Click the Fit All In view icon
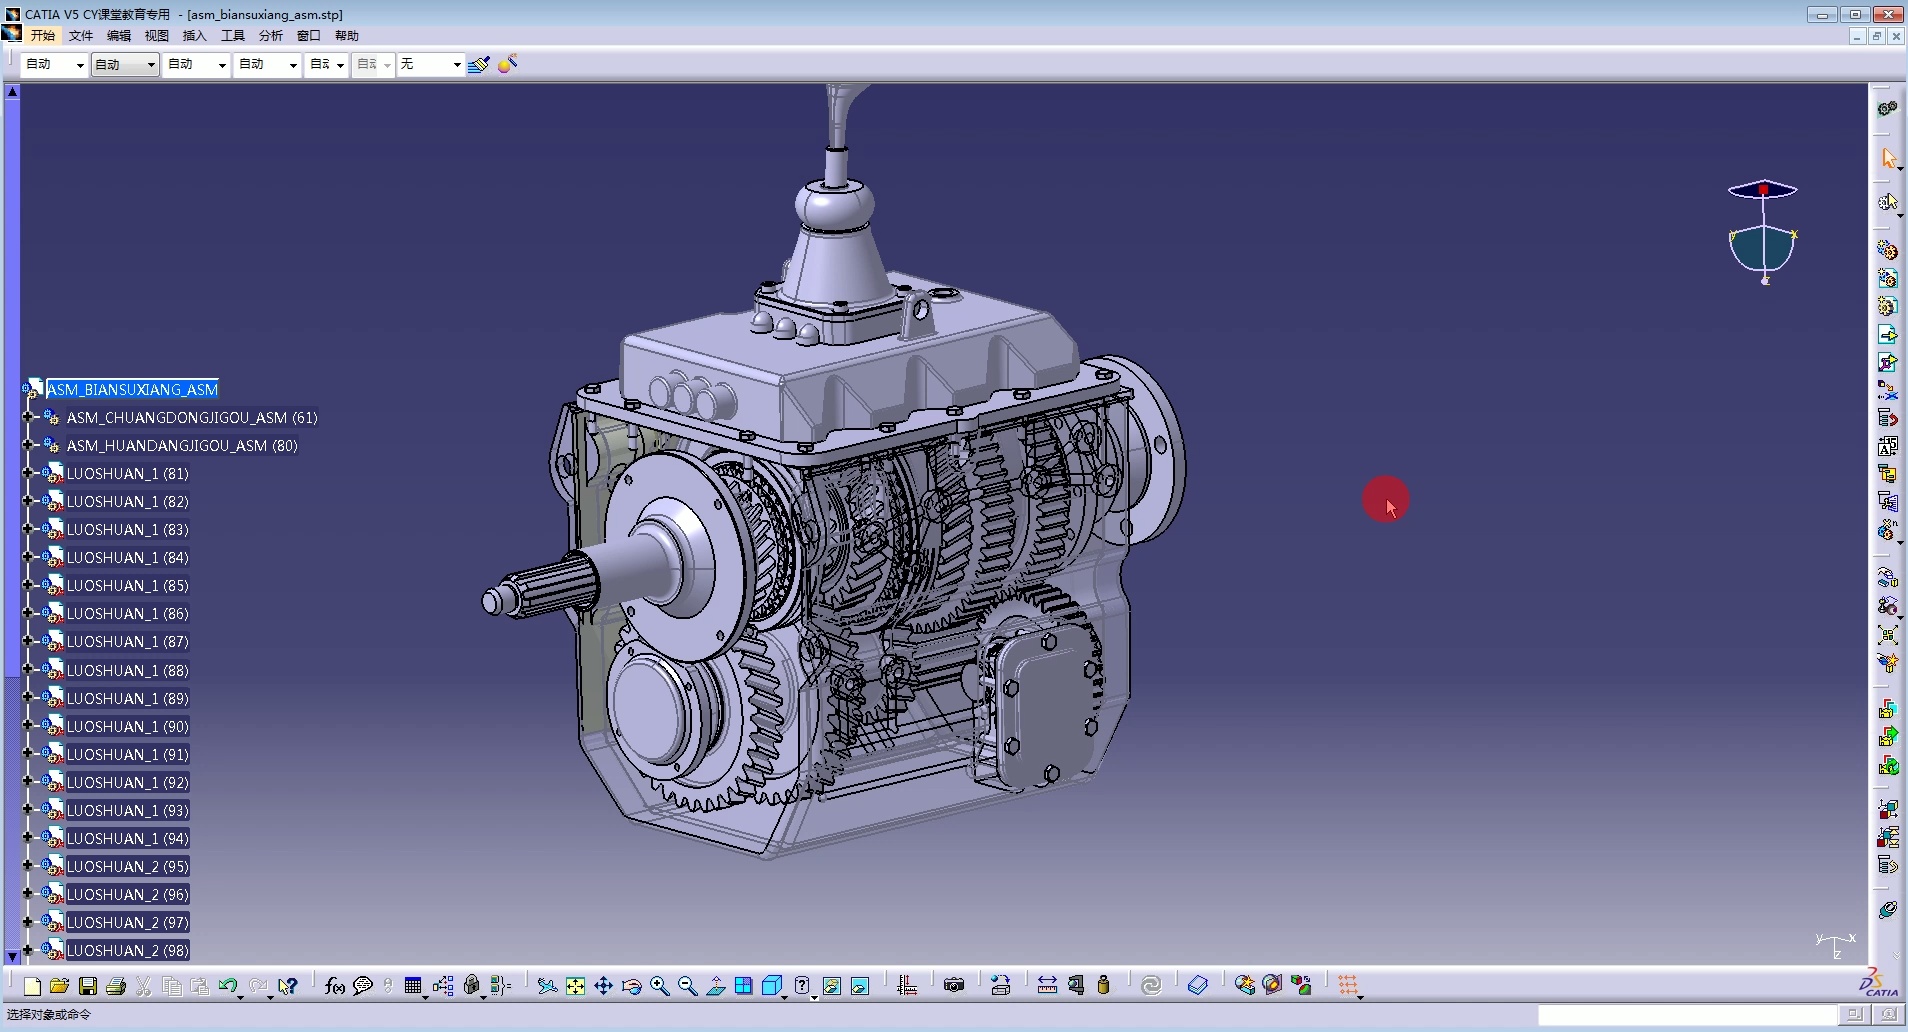1908x1032 pixels. (576, 986)
